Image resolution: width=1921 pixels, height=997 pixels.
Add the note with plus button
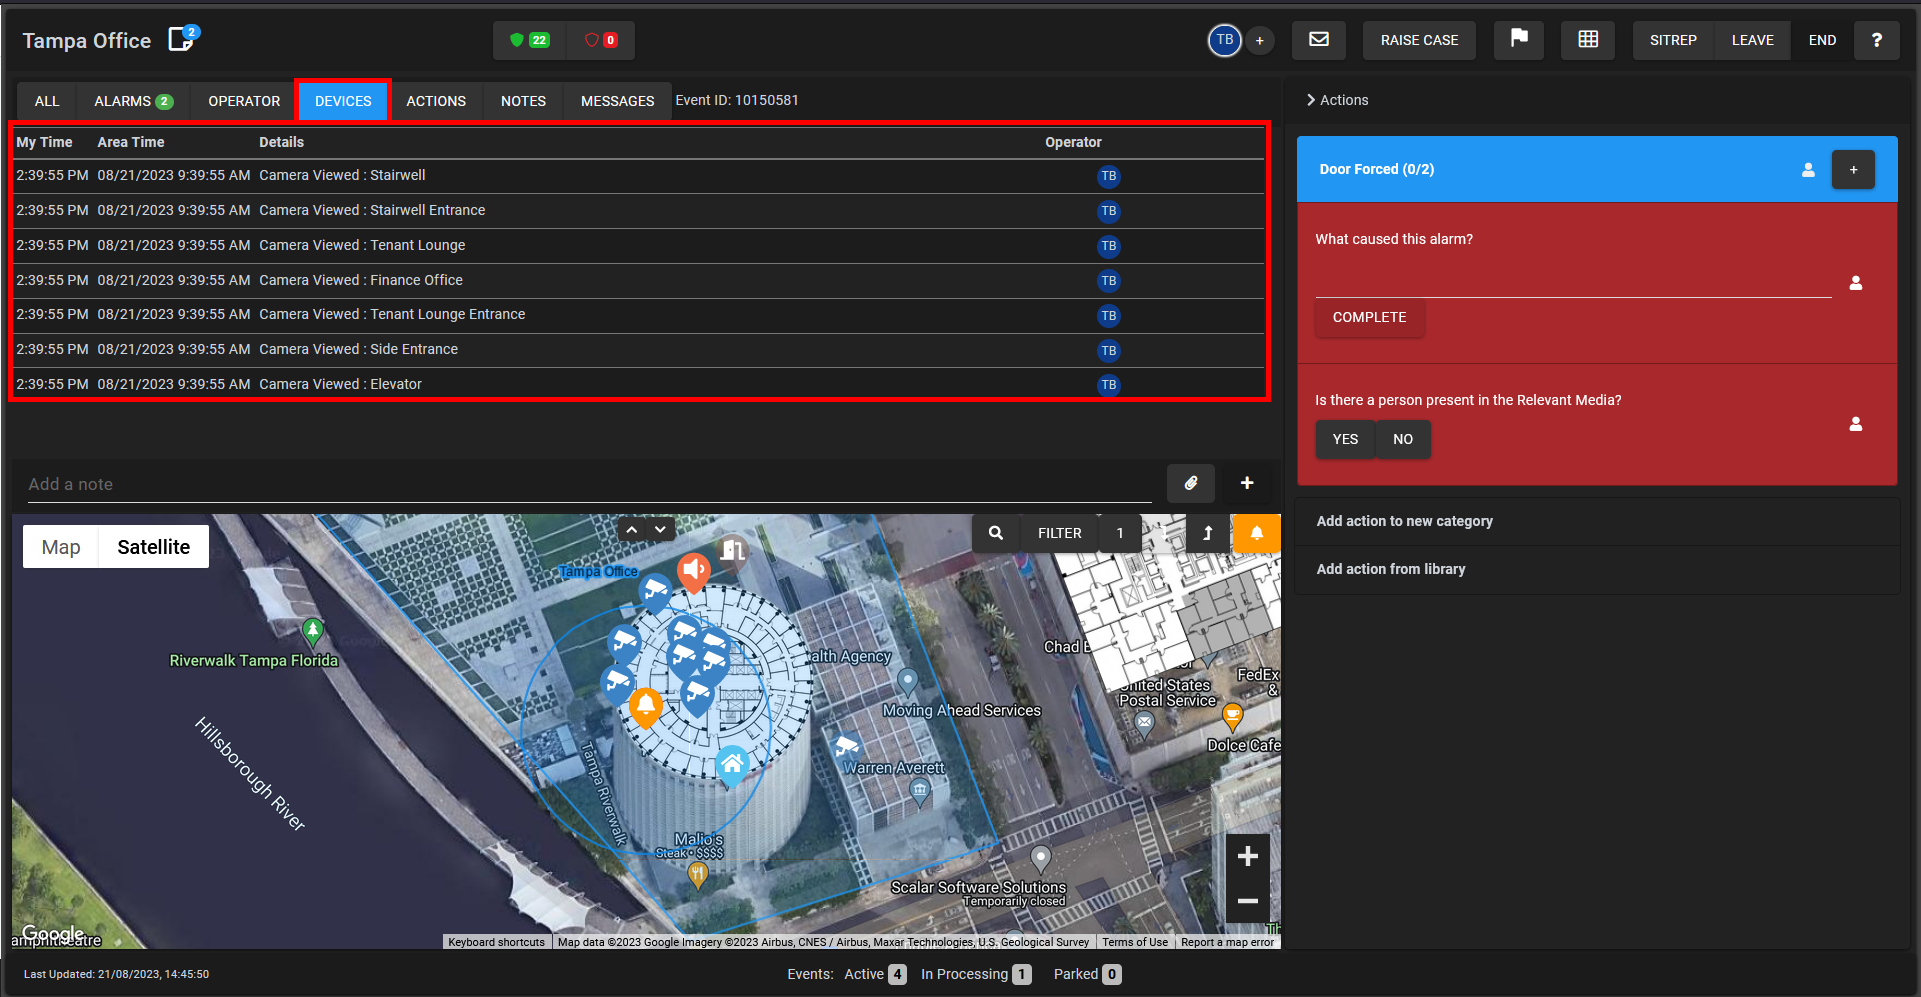(1247, 483)
